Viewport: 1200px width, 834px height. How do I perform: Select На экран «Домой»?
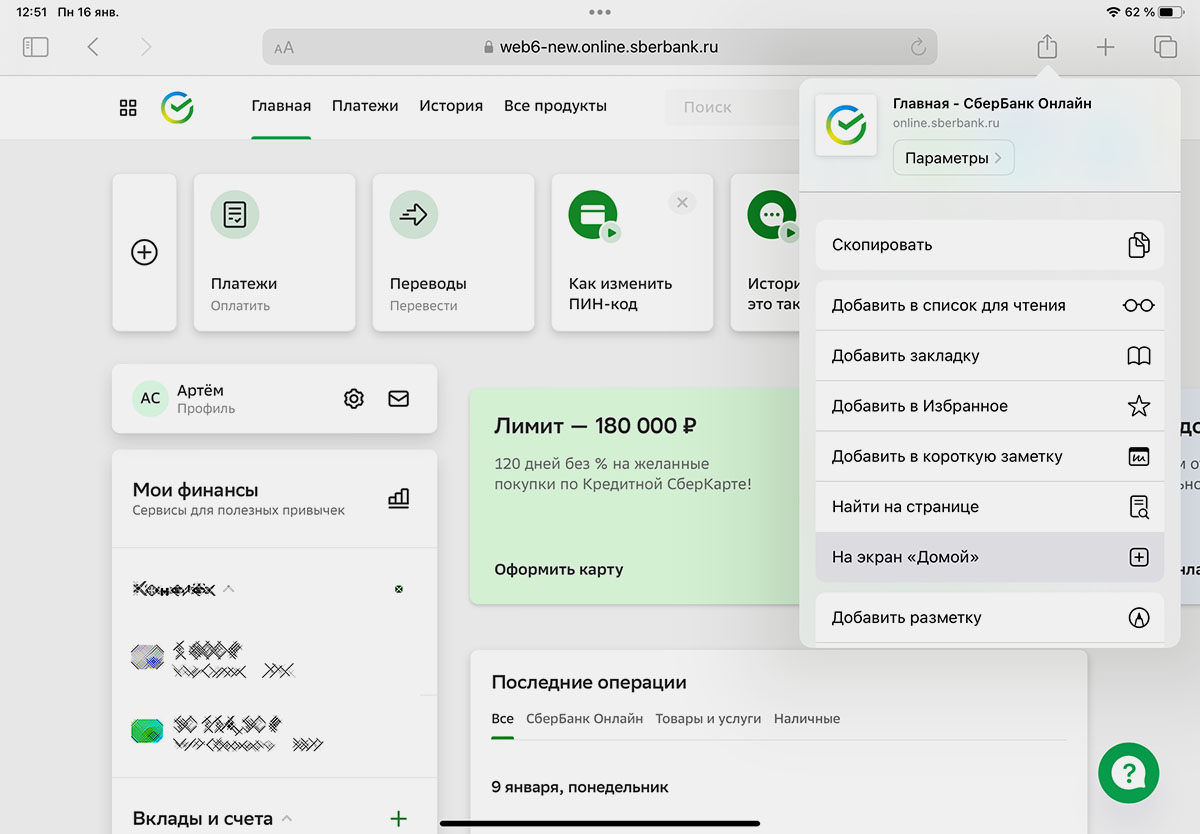click(990, 557)
